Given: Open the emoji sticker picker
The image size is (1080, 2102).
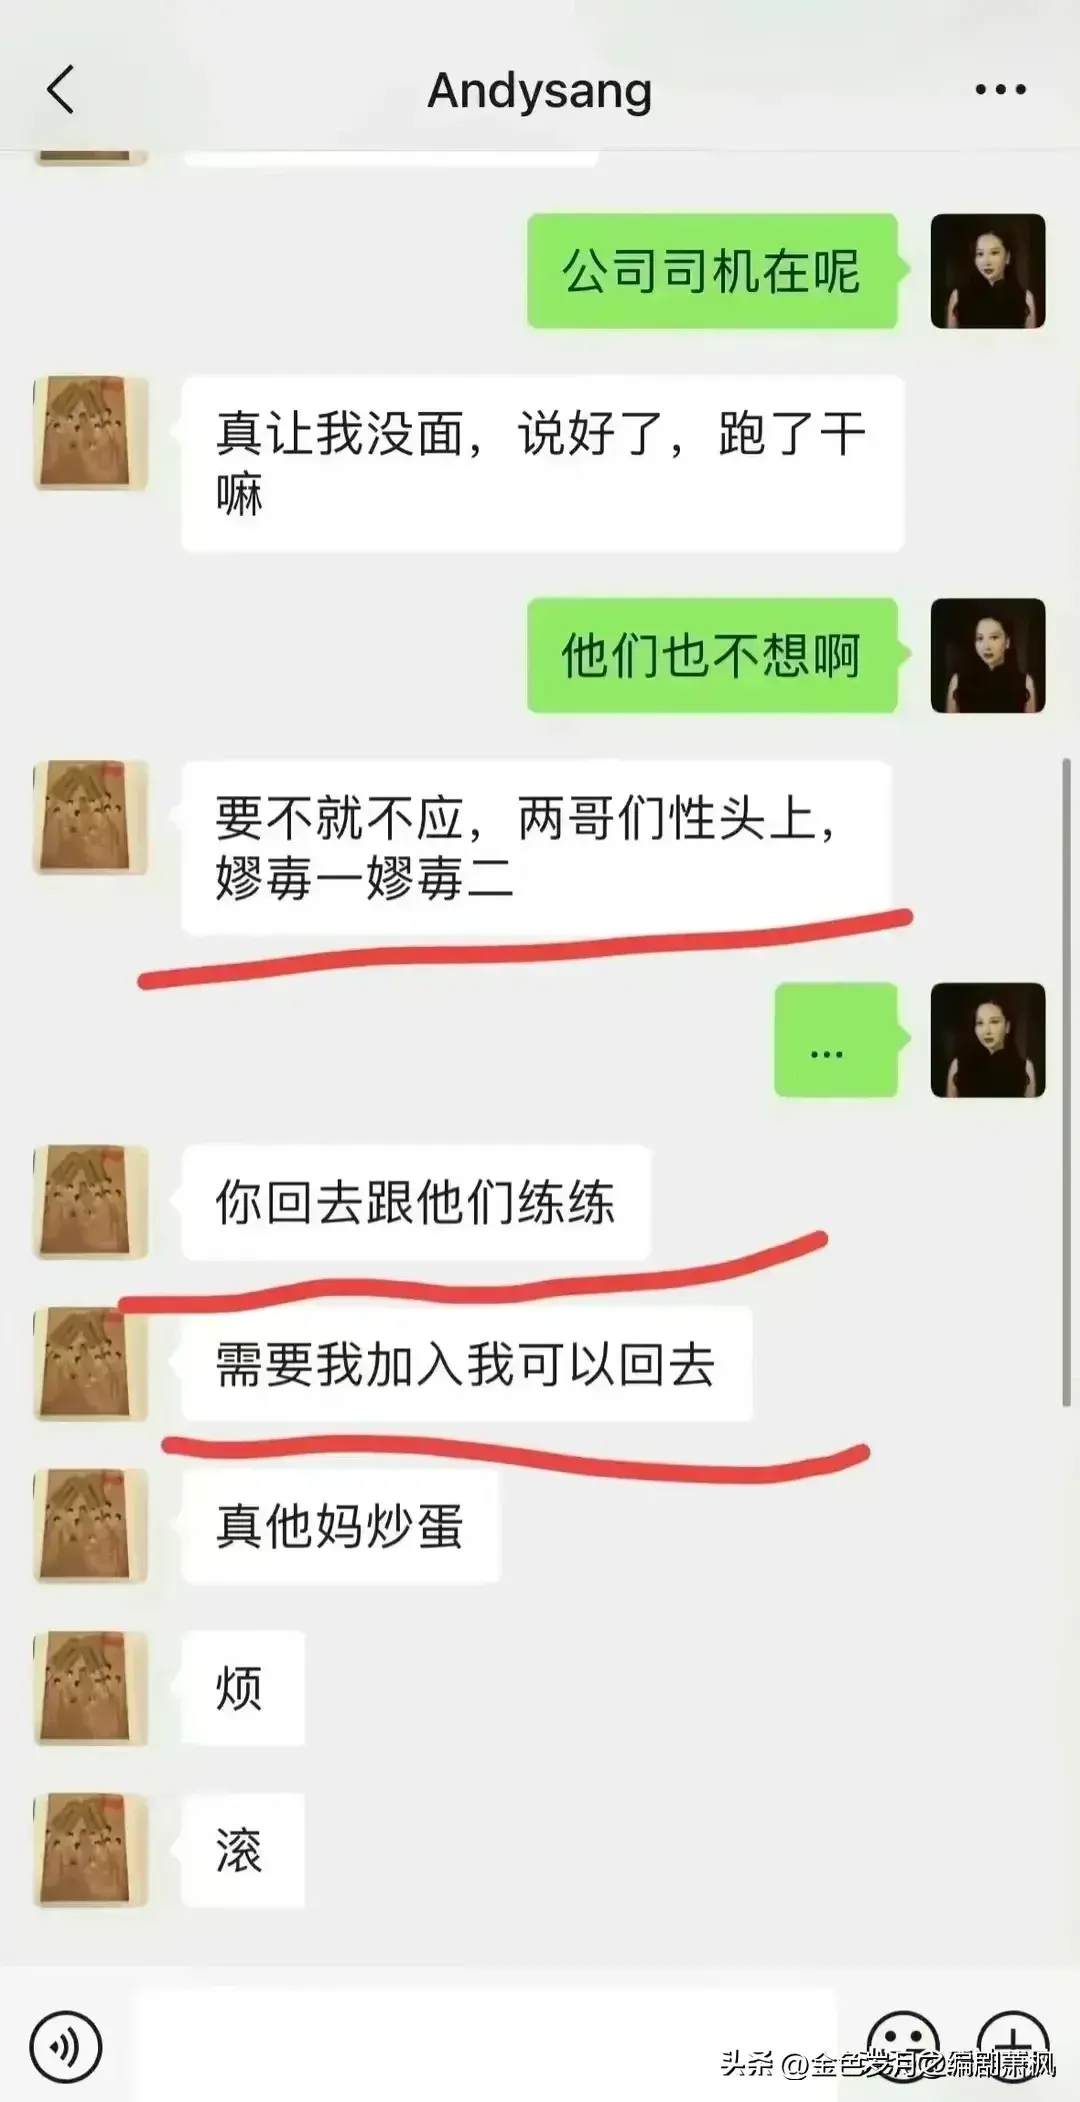Looking at the screenshot, I should point(903,2045).
